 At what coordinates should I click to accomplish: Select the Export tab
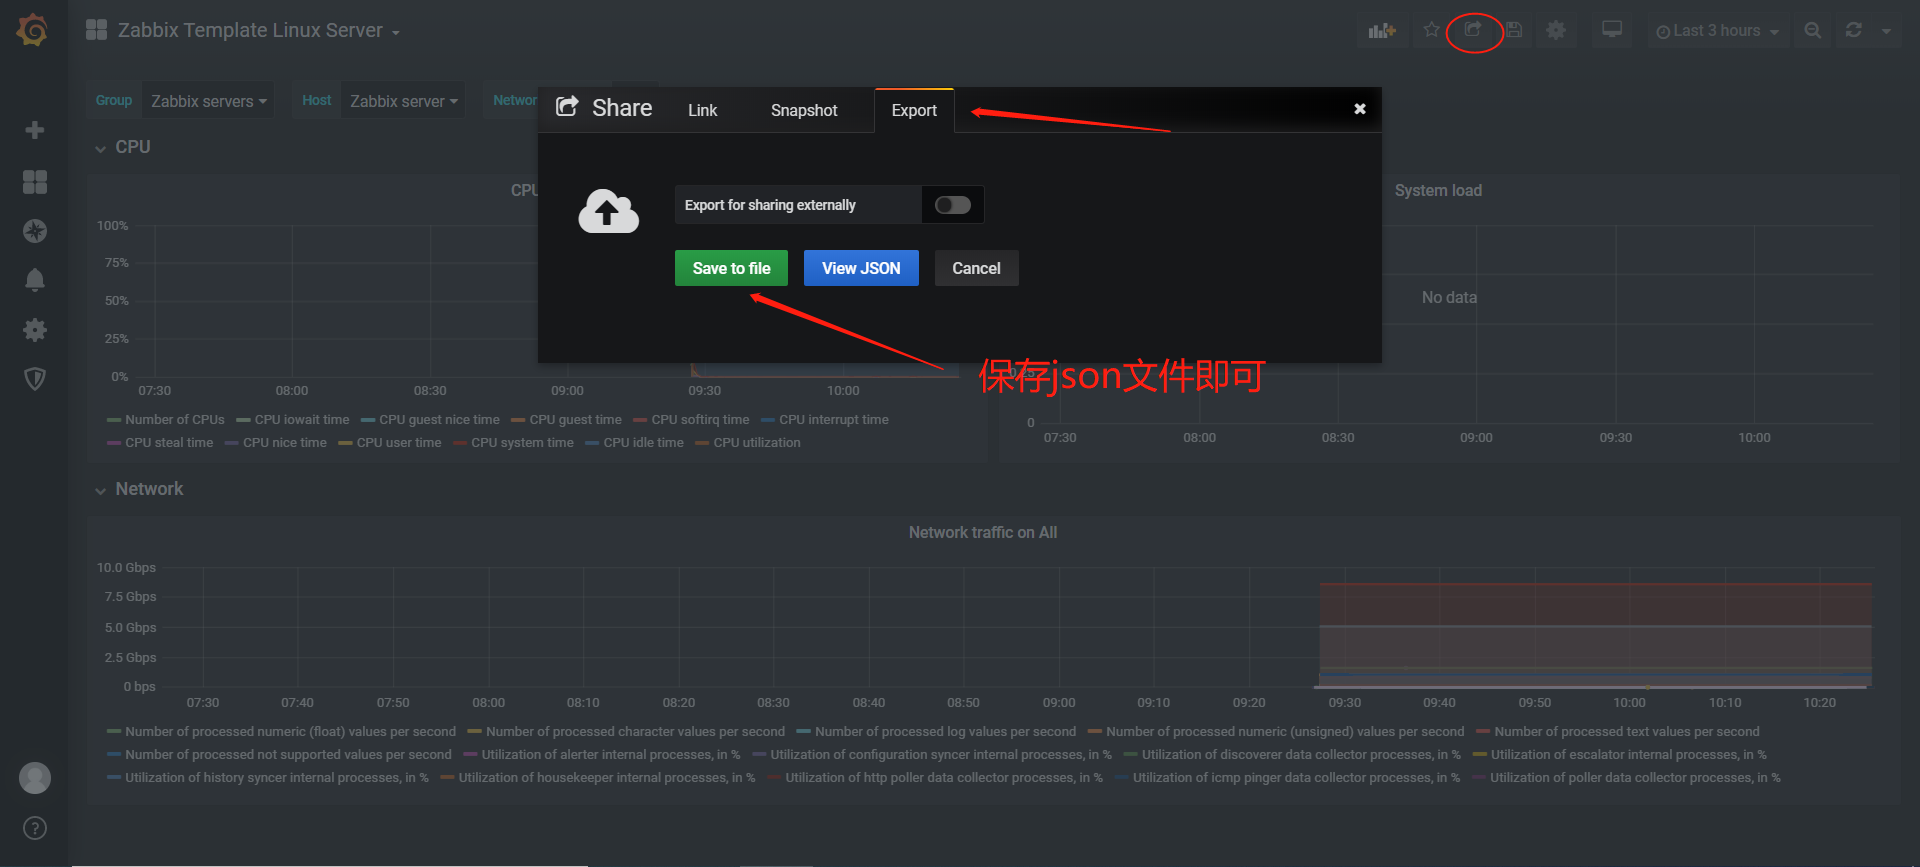click(914, 110)
